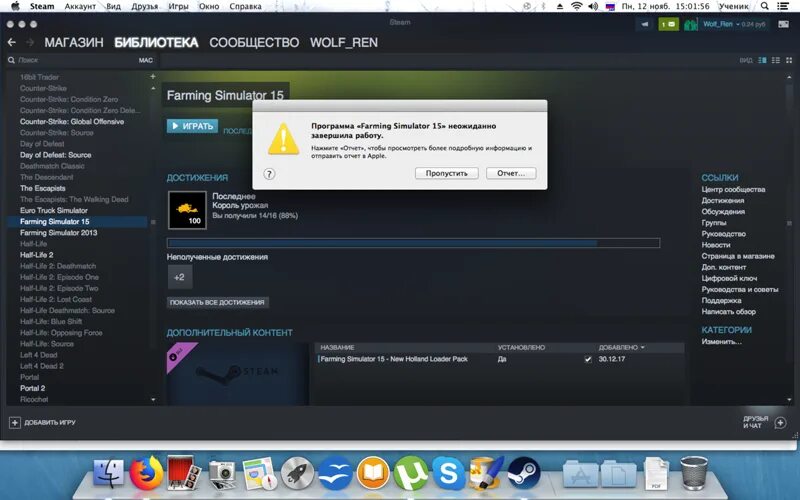Click the DLC Steam thumbnail image
Viewport: 800px width, 500px height.
[238, 374]
